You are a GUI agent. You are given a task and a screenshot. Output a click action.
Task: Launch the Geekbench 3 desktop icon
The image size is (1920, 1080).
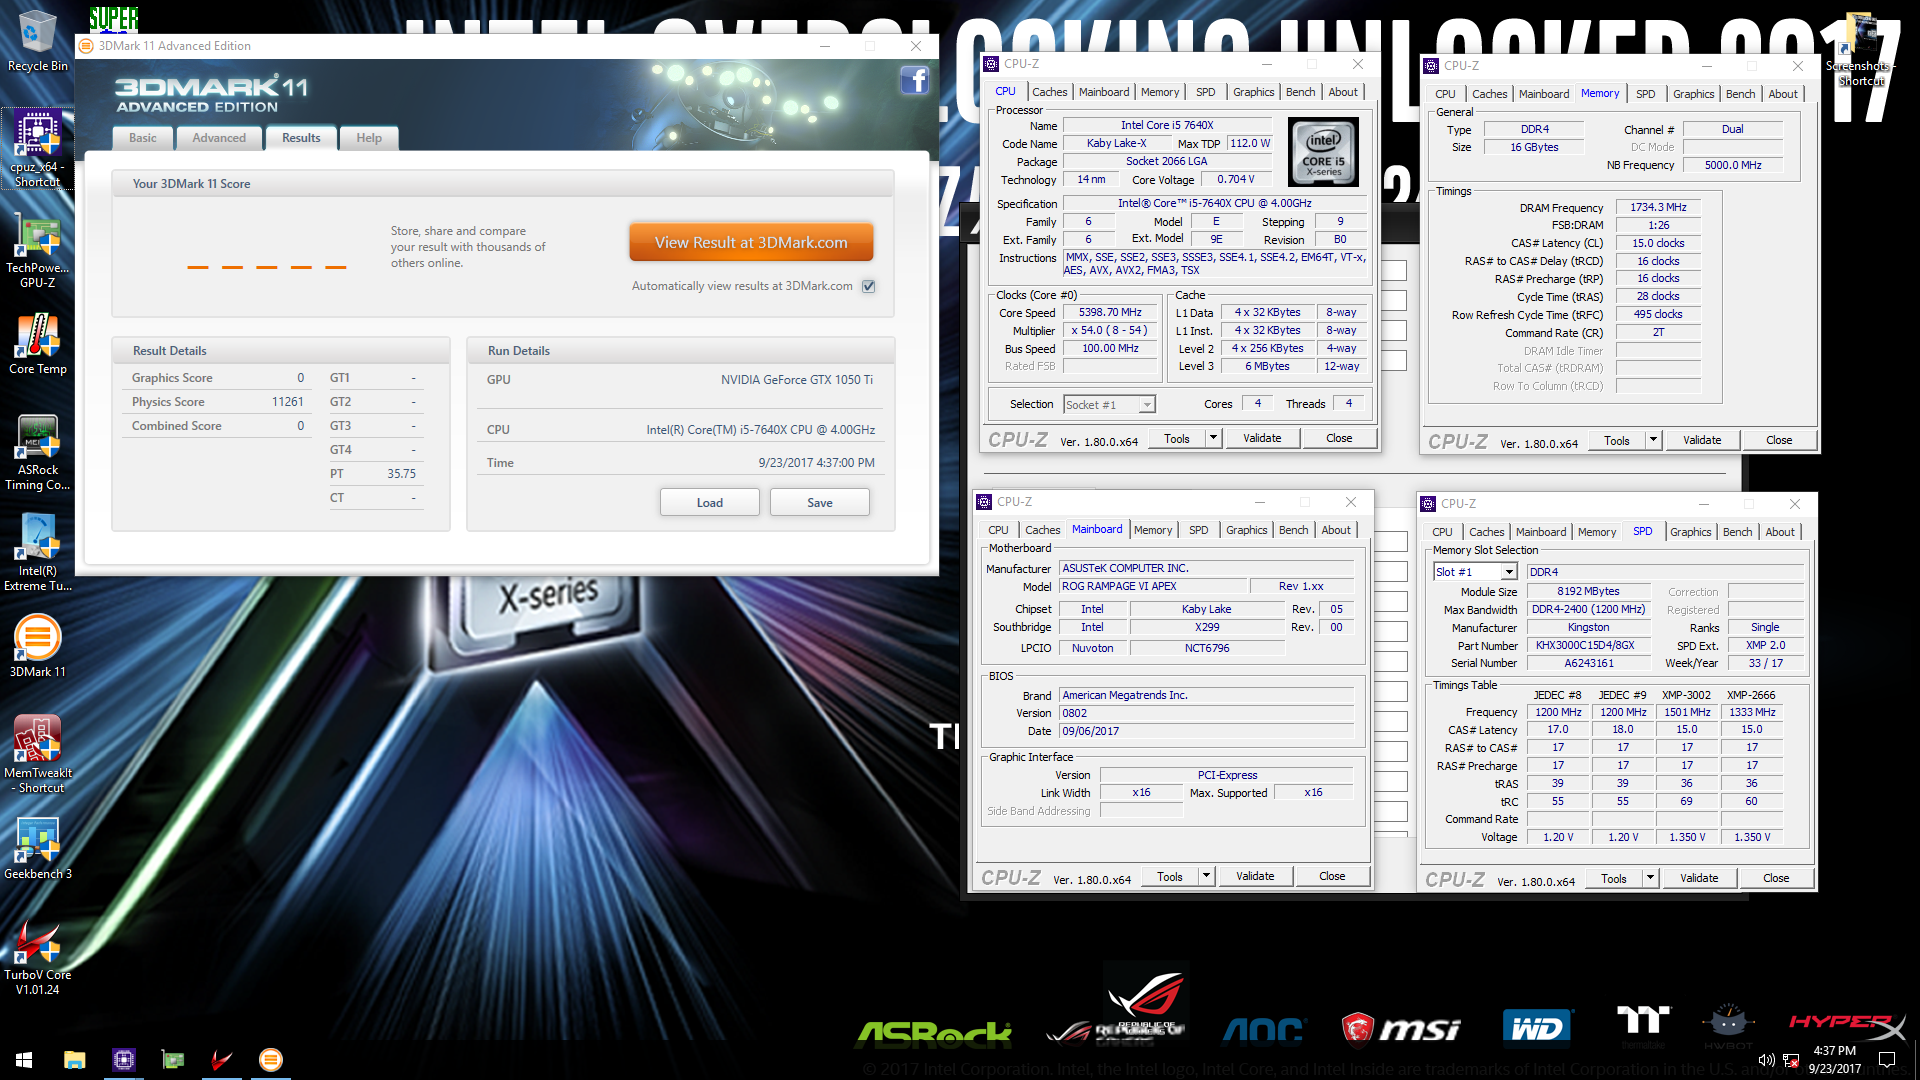37,849
